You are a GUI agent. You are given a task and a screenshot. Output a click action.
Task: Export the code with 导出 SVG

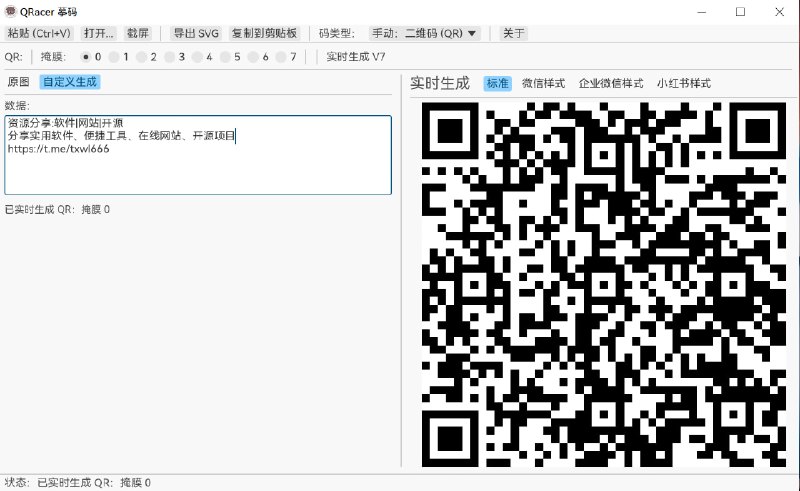196,33
